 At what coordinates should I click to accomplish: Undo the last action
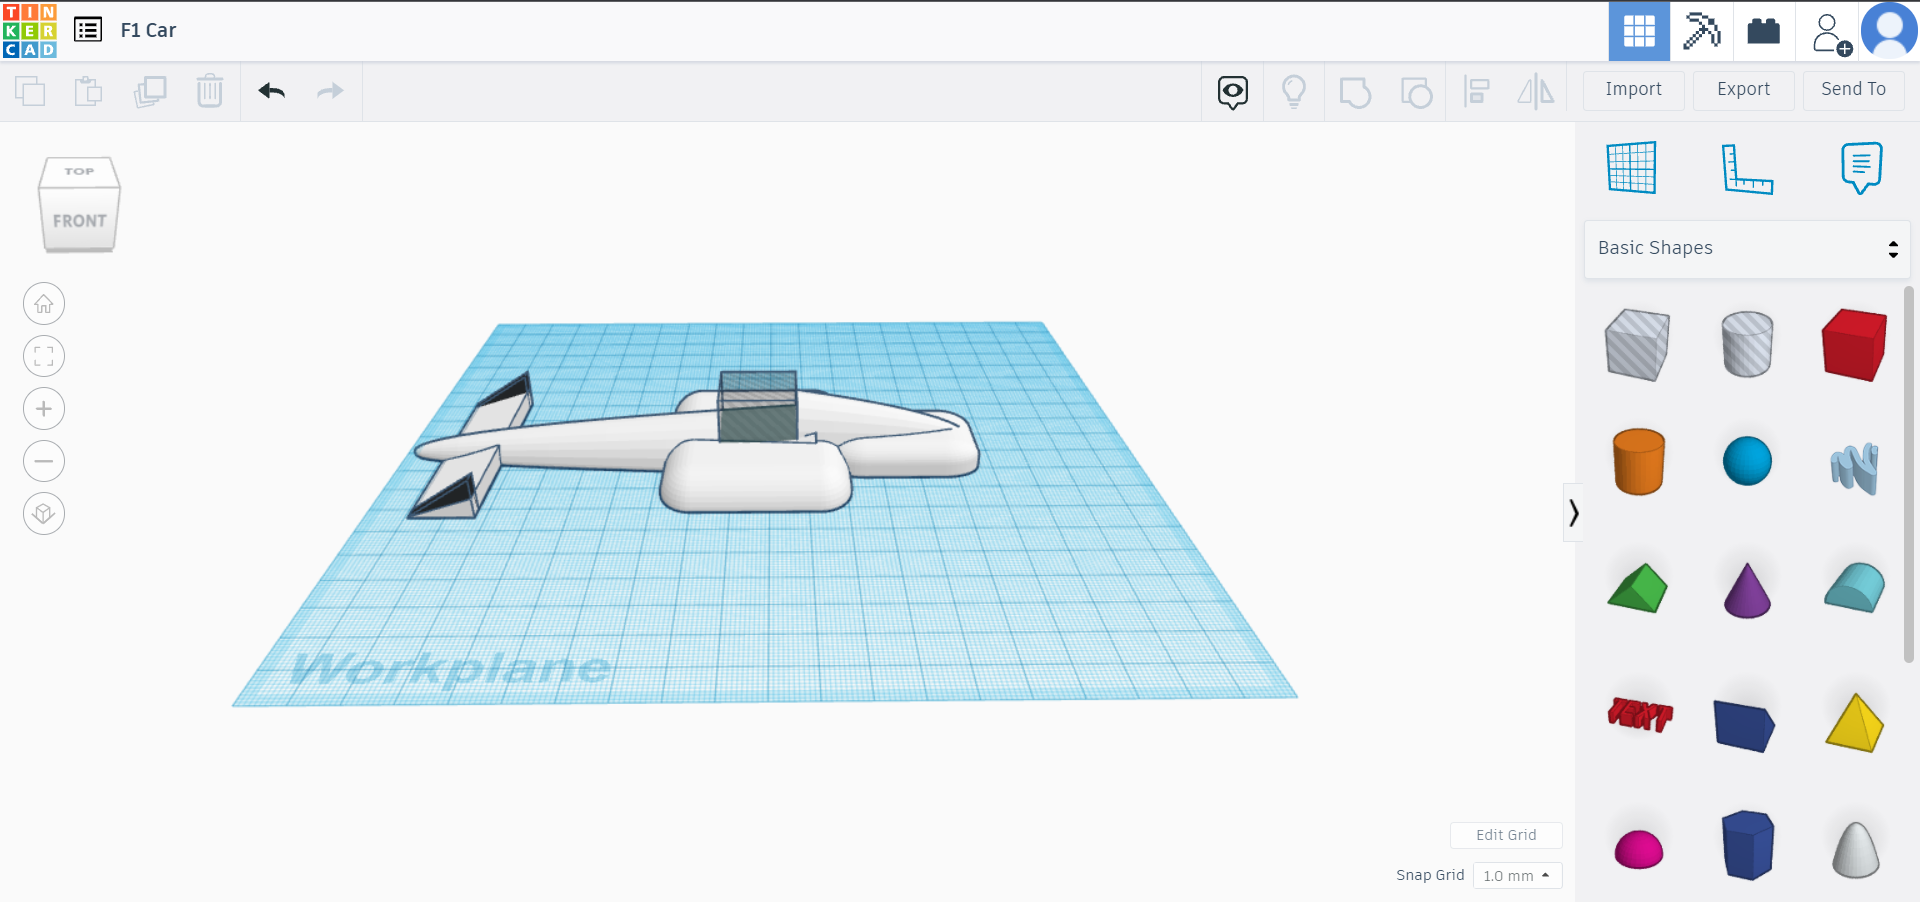point(271,91)
